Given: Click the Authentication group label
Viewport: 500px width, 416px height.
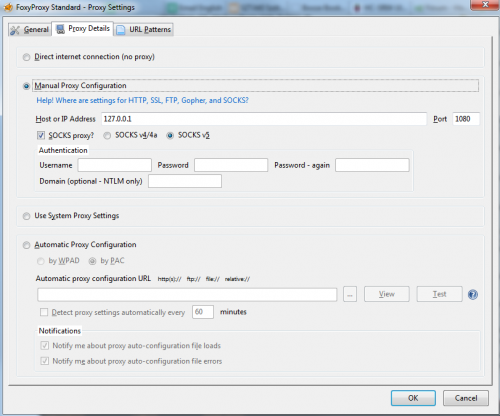Looking at the screenshot, I should [63, 150].
